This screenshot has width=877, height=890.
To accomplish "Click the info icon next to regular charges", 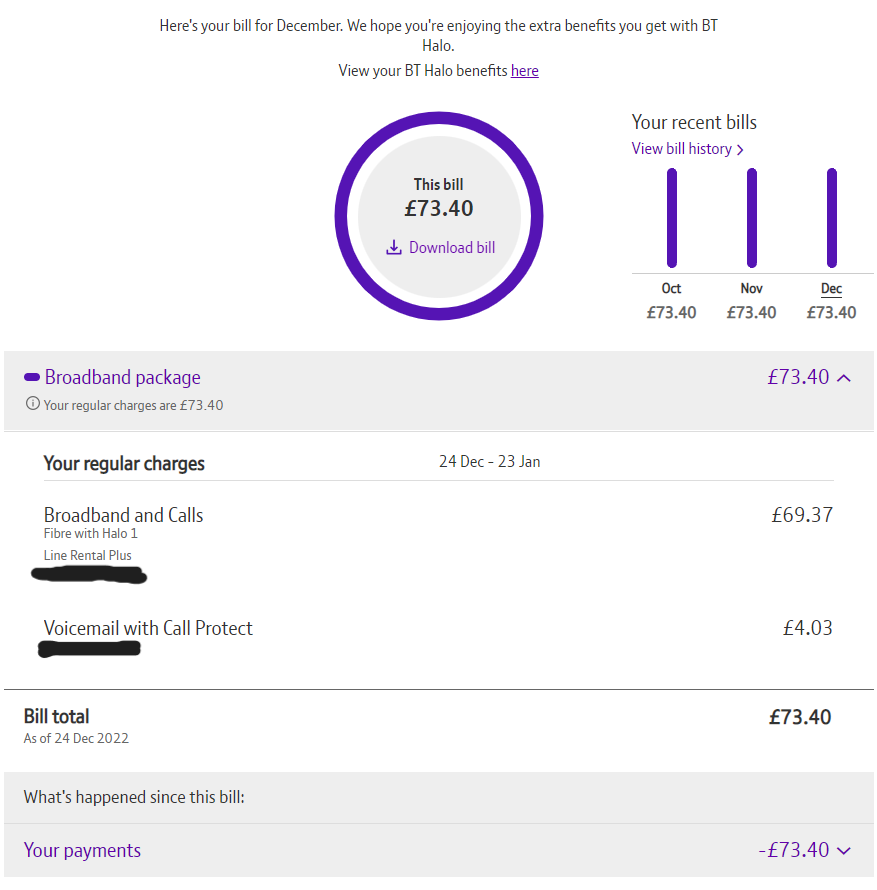I will (33, 404).
